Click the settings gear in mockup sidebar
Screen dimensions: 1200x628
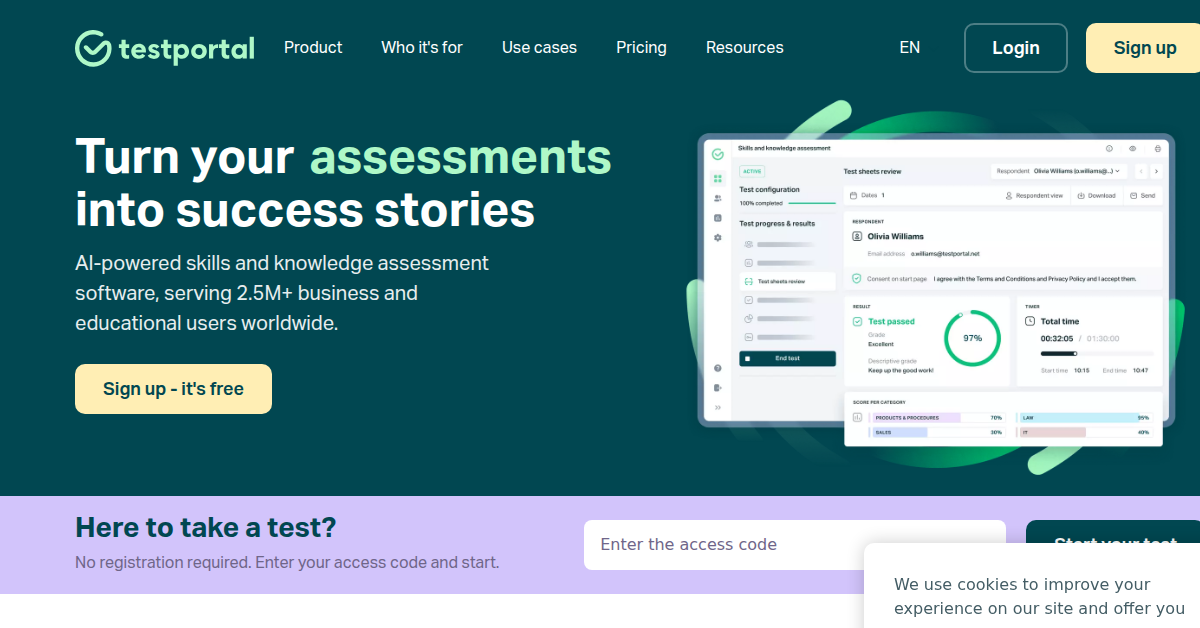(717, 238)
